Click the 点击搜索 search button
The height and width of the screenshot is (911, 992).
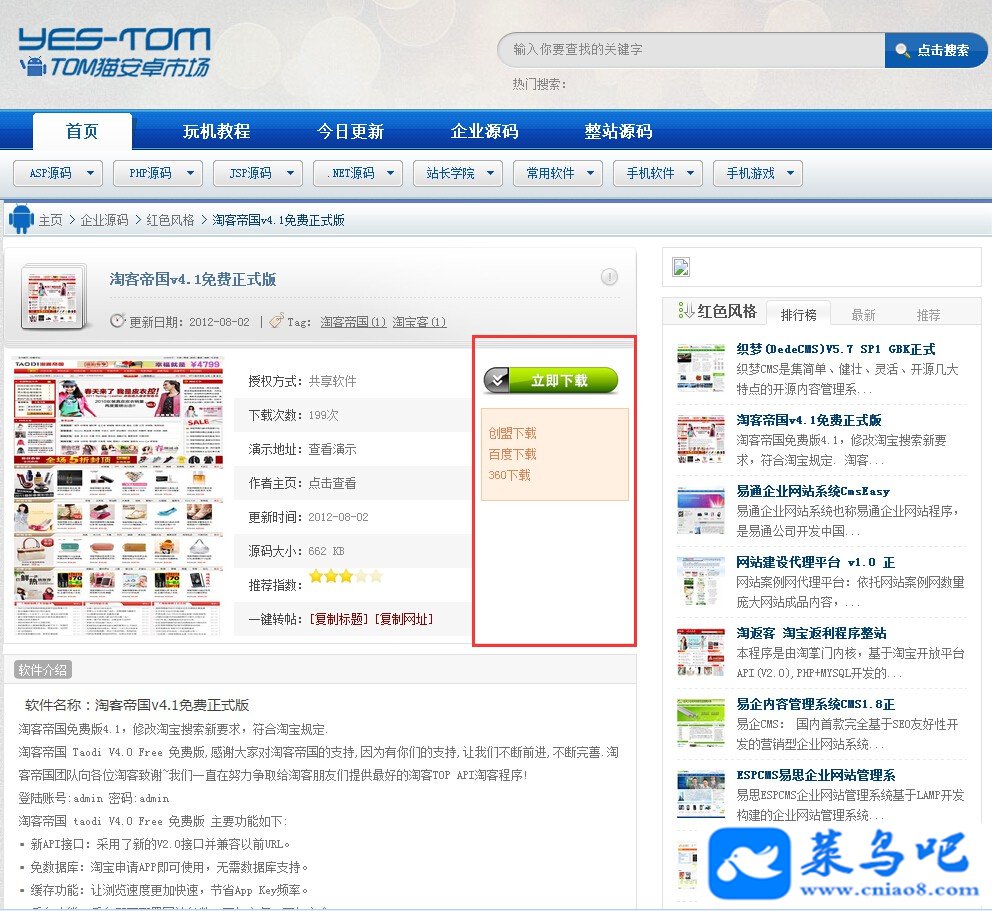click(934, 50)
